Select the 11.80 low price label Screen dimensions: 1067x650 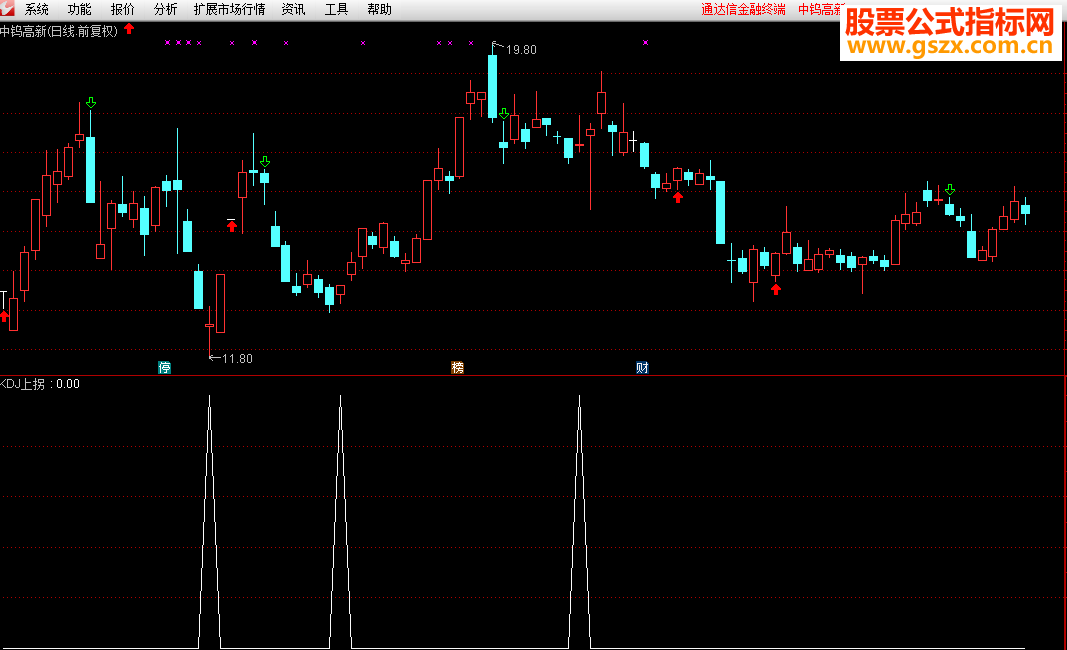point(237,359)
